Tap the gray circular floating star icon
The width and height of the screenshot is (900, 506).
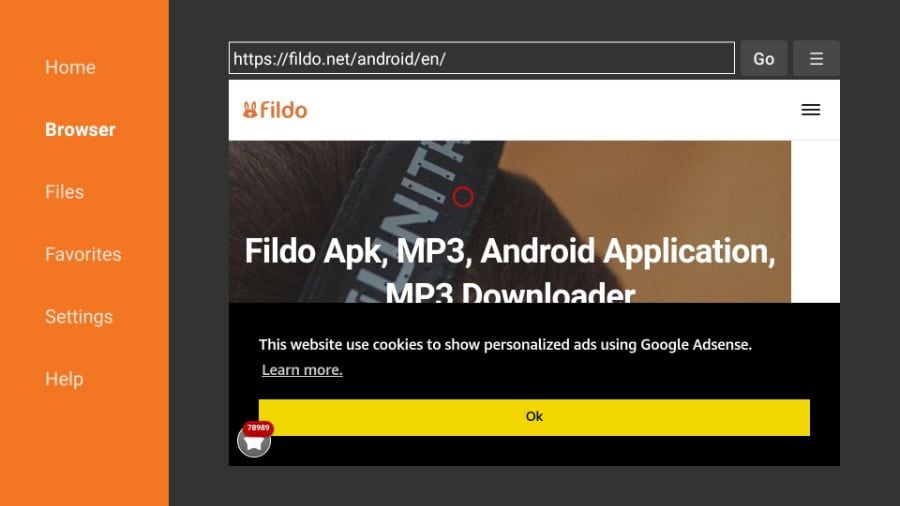pyautogui.click(x=254, y=442)
